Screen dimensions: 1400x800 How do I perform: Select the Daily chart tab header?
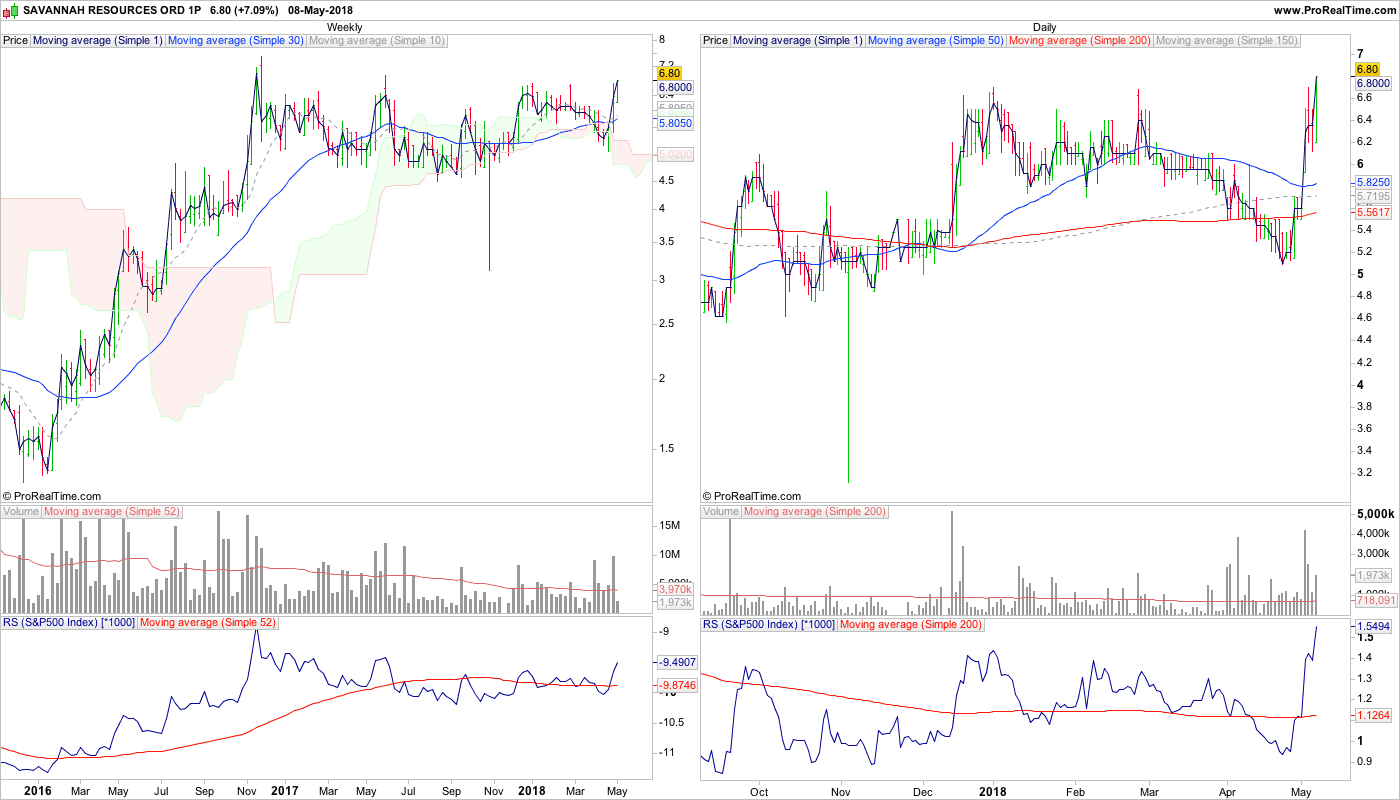click(x=1044, y=27)
